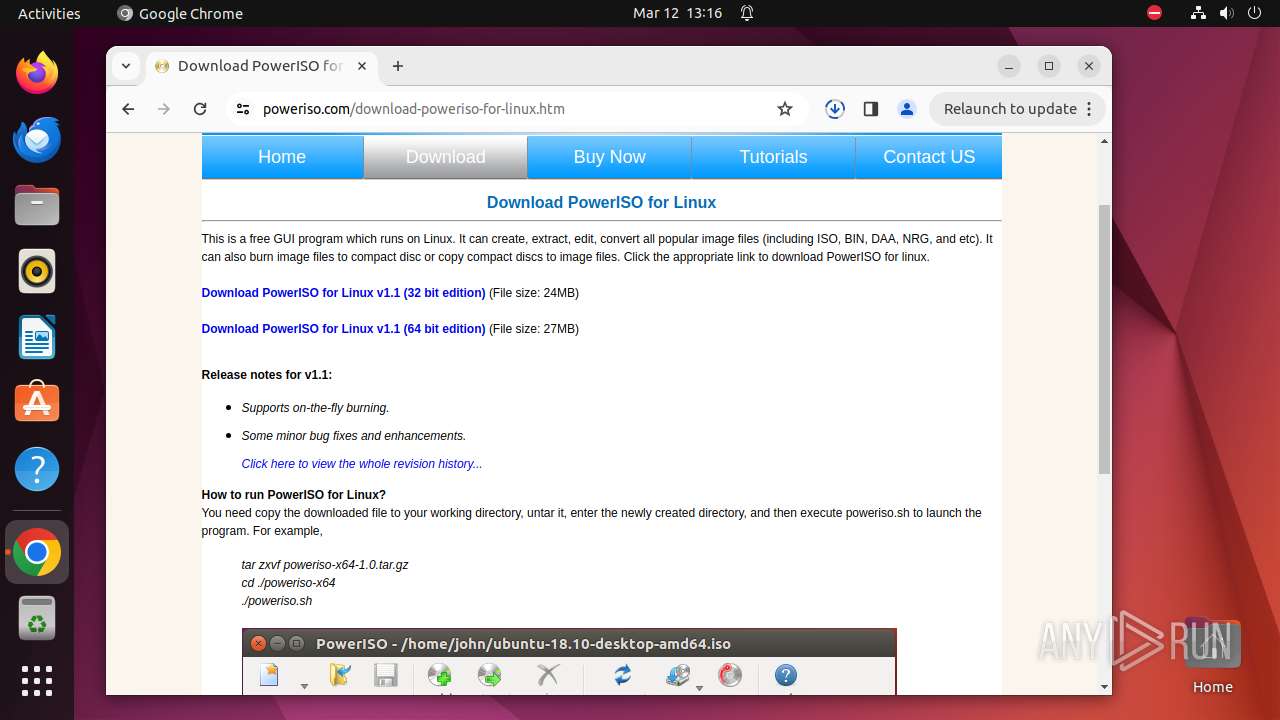
Task: Launch LibreOffice Writer from the dock
Action: tap(37, 337)
